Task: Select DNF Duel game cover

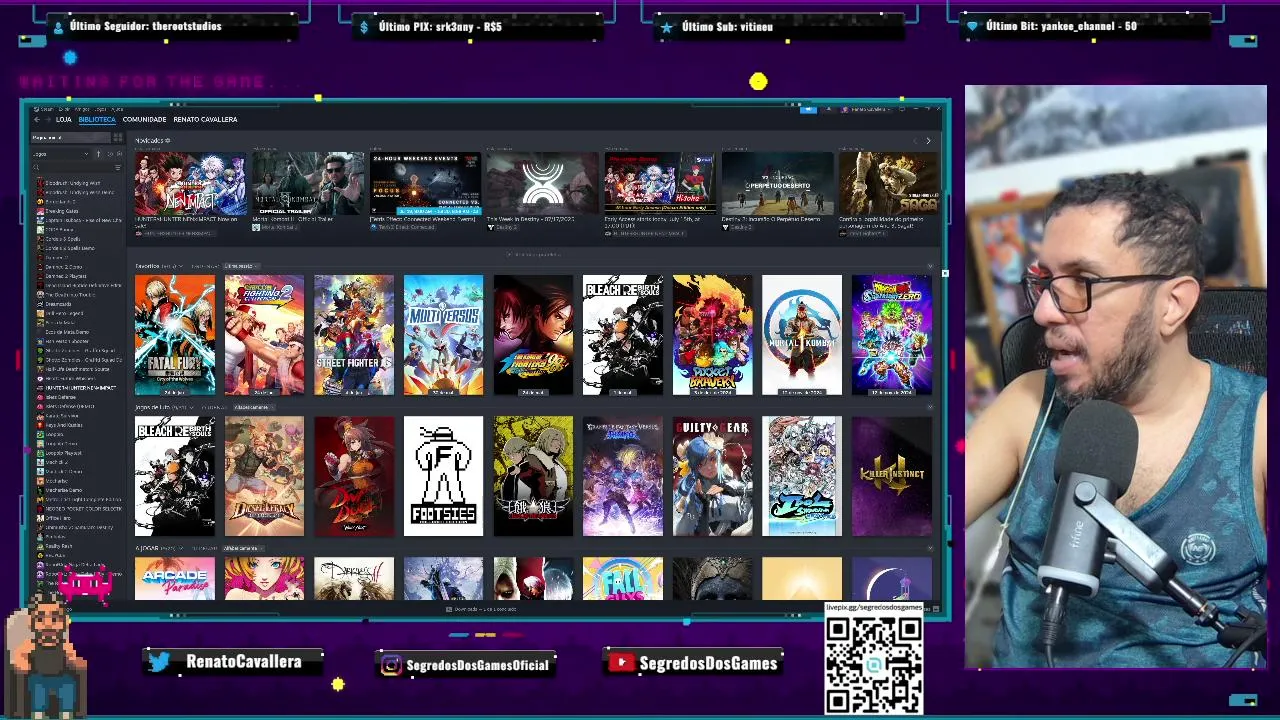Action: pos(354,476)
